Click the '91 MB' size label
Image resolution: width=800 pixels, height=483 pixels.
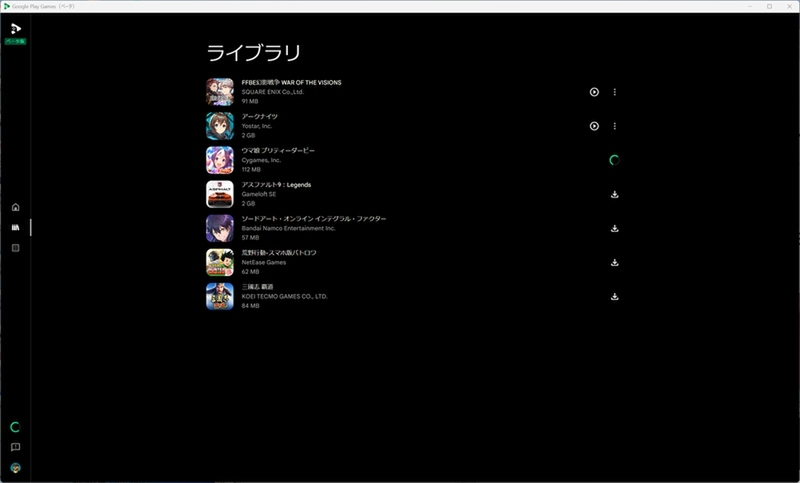point(250,101)
